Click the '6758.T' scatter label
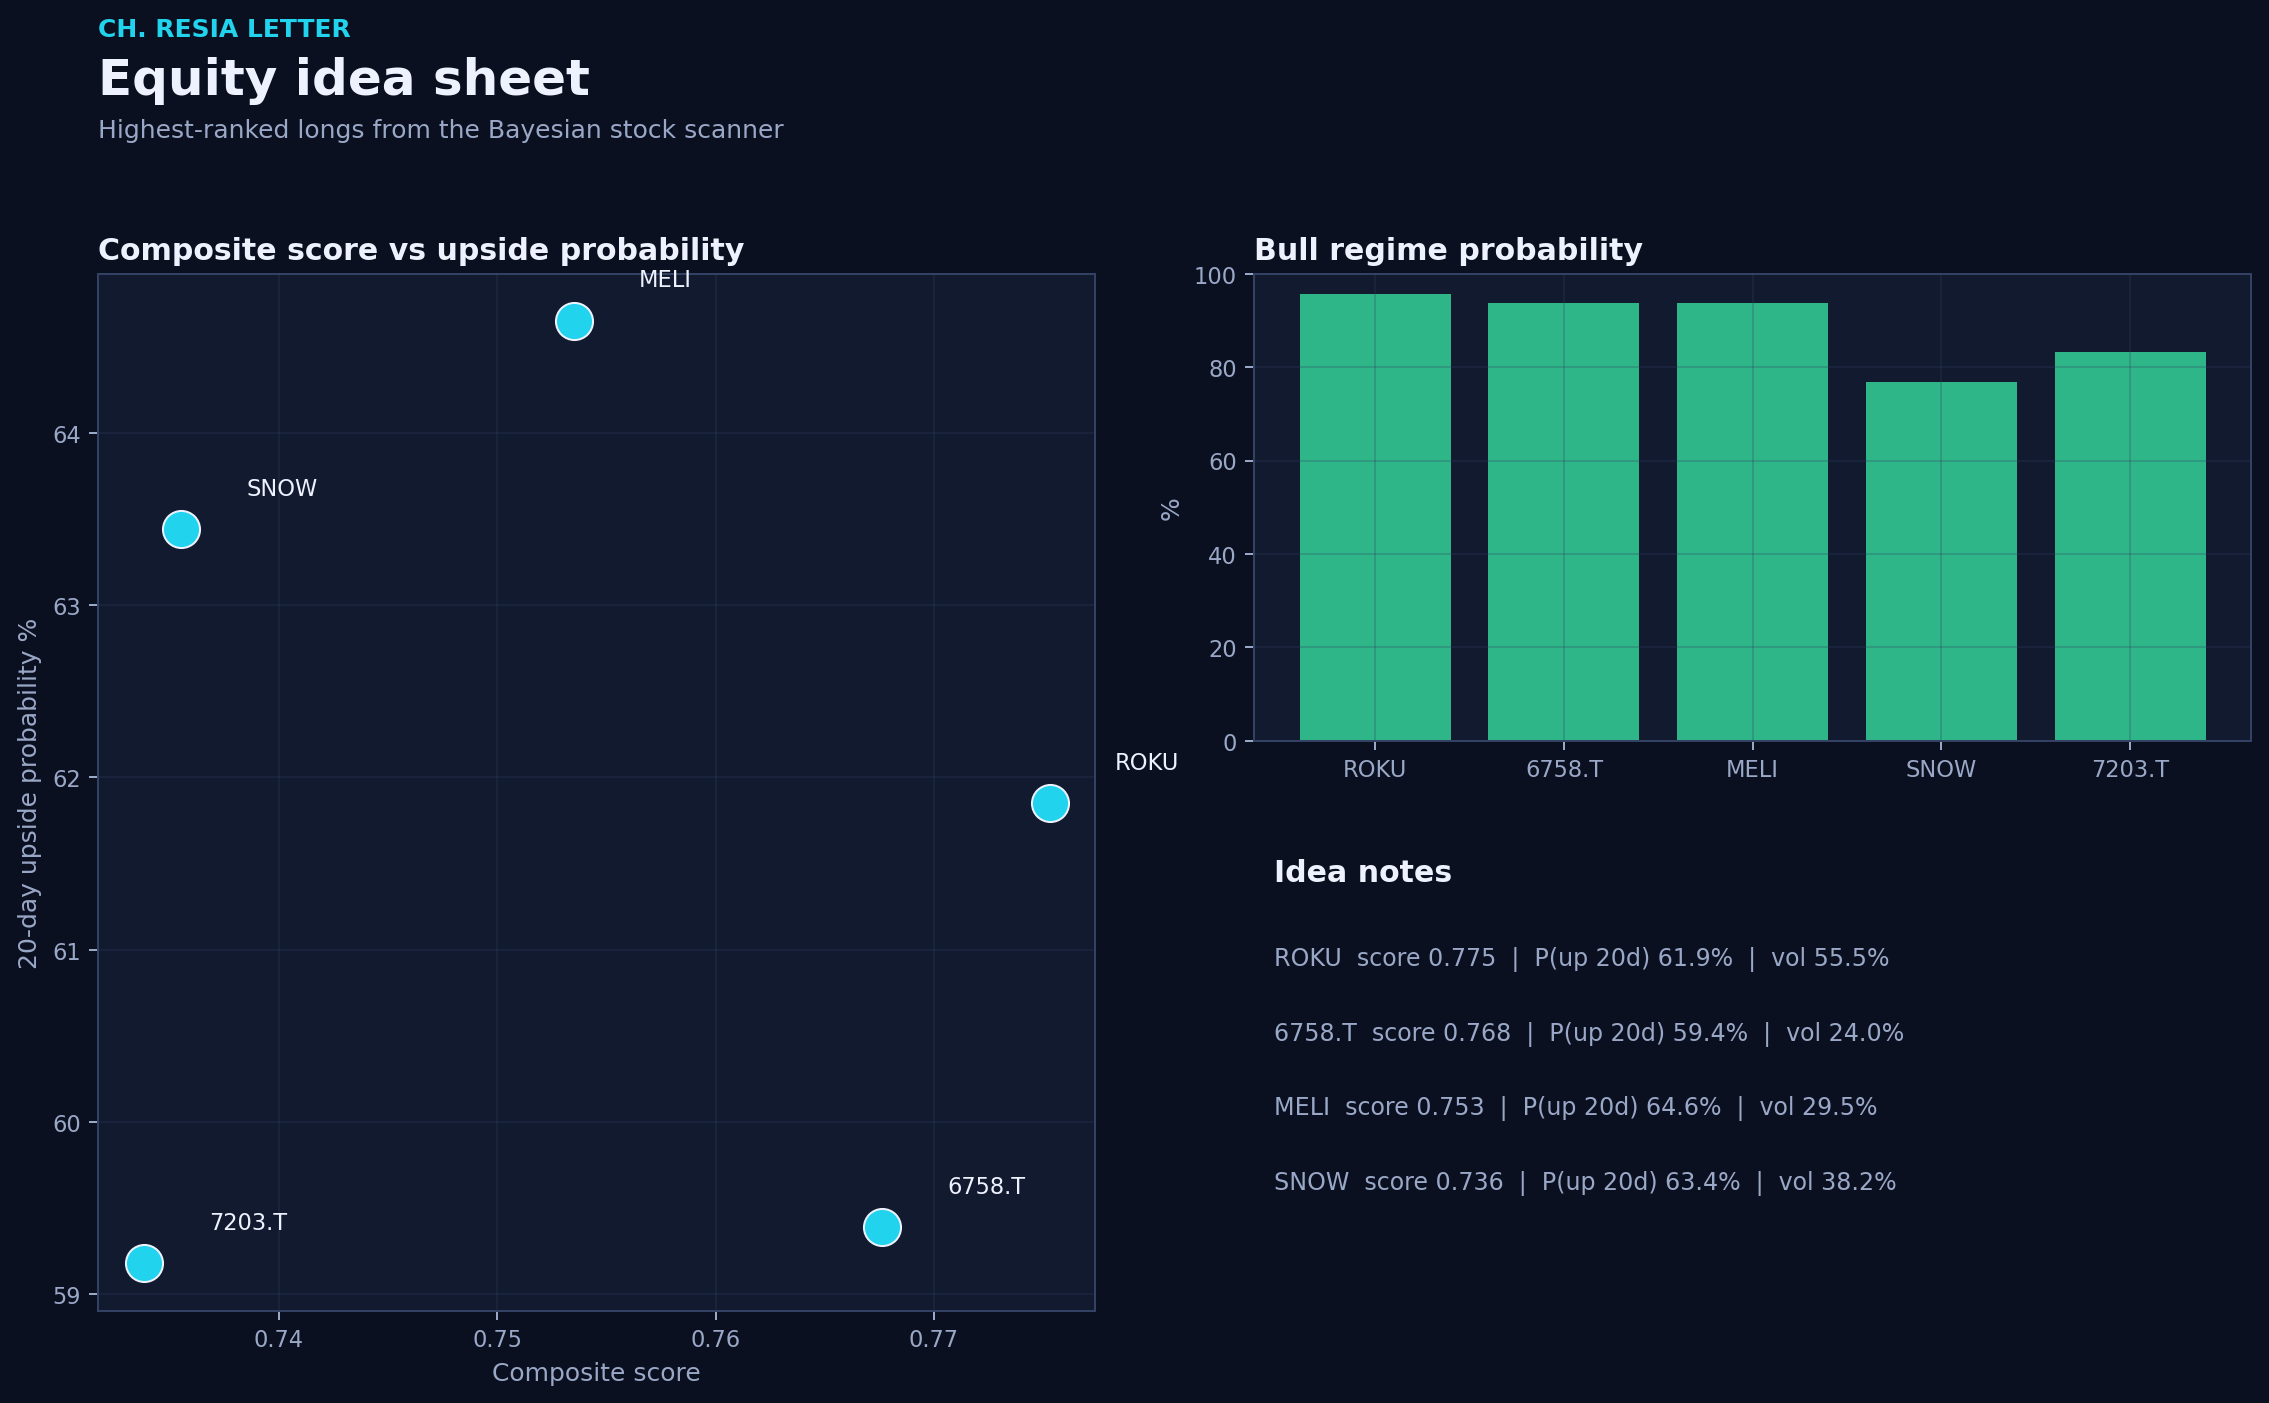The image size is (2269, 1403). coord(986,1186)
